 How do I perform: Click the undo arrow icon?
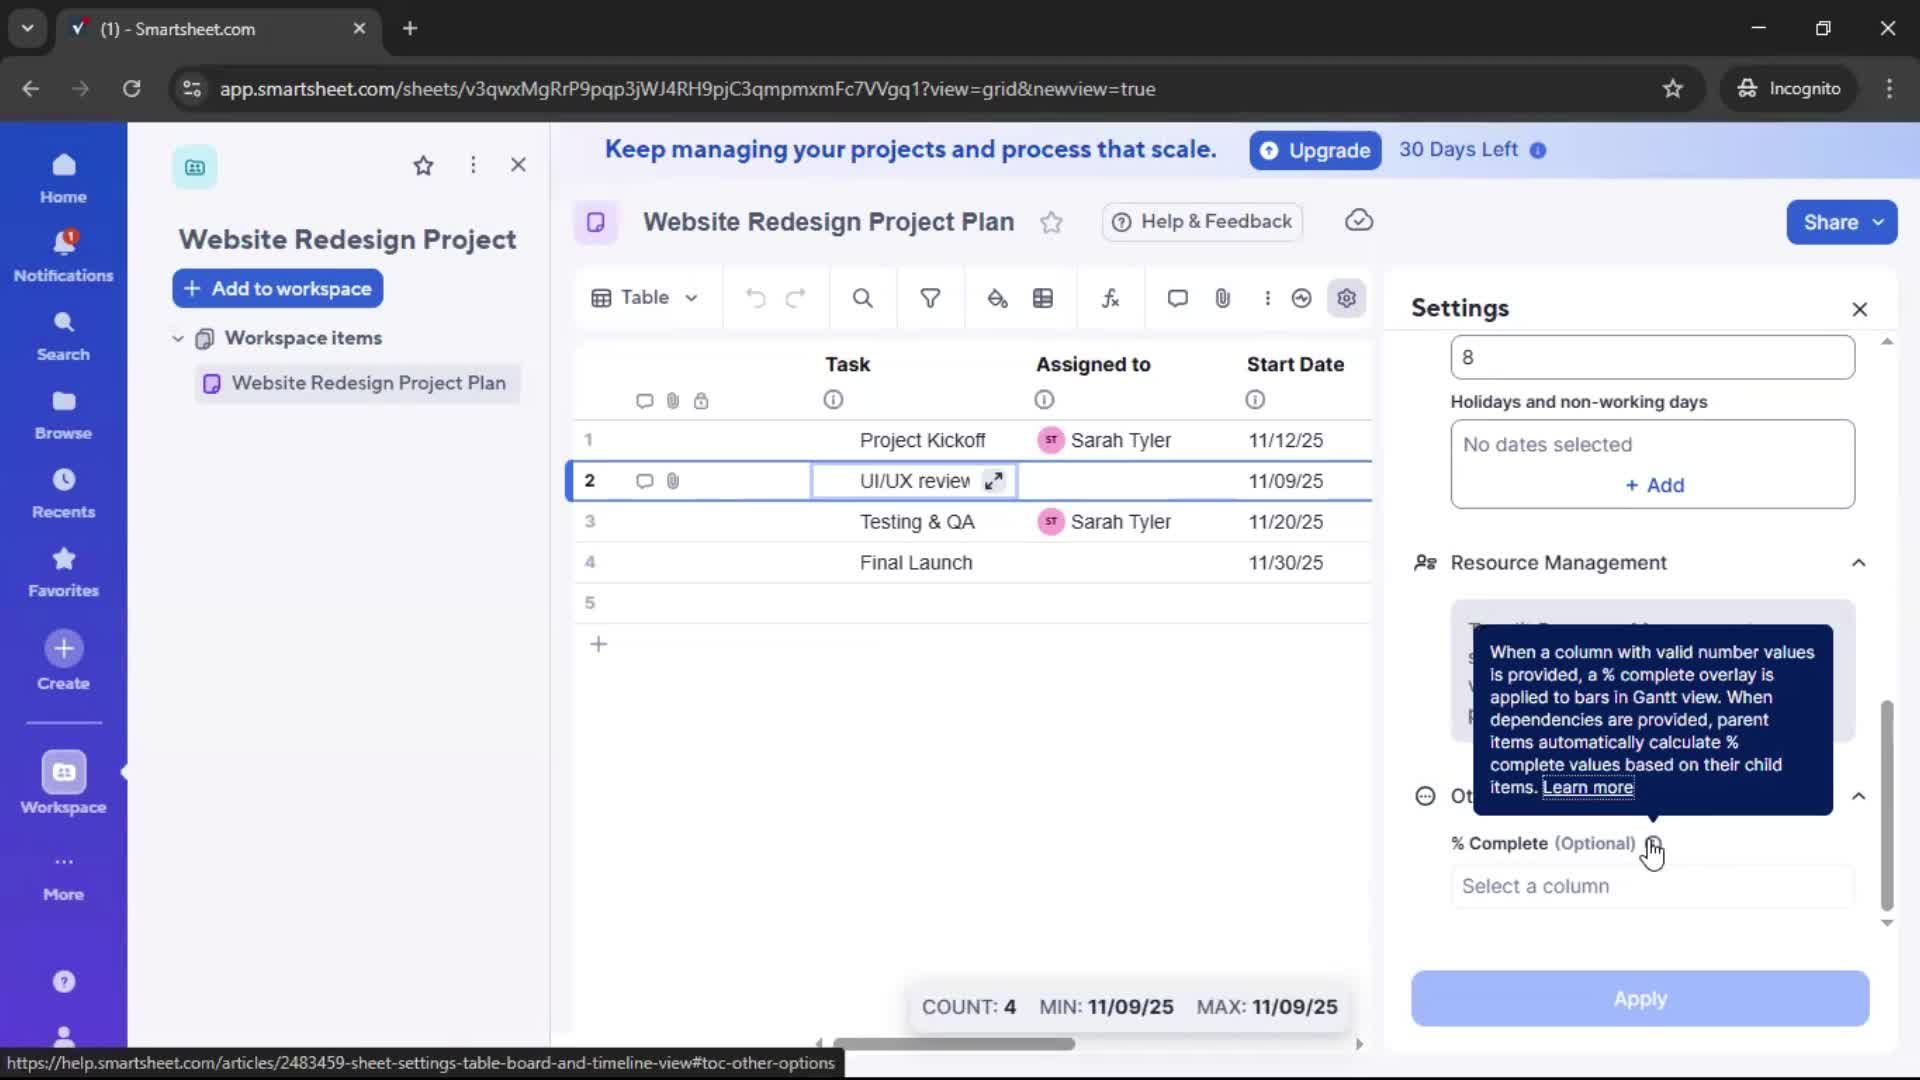click(755, 298)
